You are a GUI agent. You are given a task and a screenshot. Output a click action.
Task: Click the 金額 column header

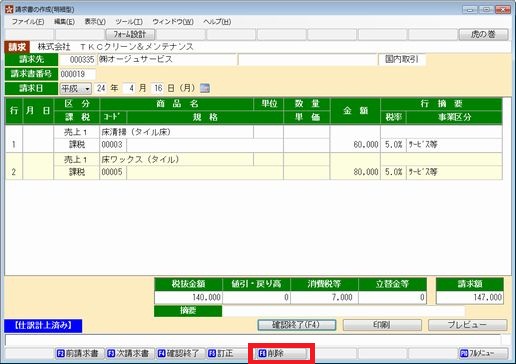click(x=355, y=111)
